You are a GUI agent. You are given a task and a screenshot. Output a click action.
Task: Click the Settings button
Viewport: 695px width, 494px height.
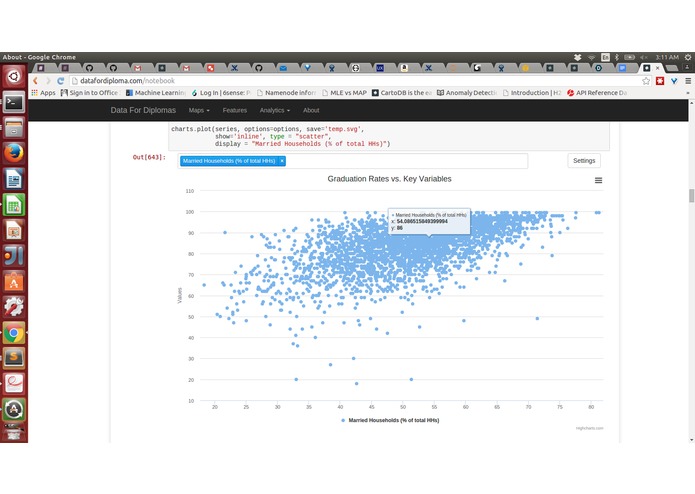pyautogui.click(x=584, y=160)
